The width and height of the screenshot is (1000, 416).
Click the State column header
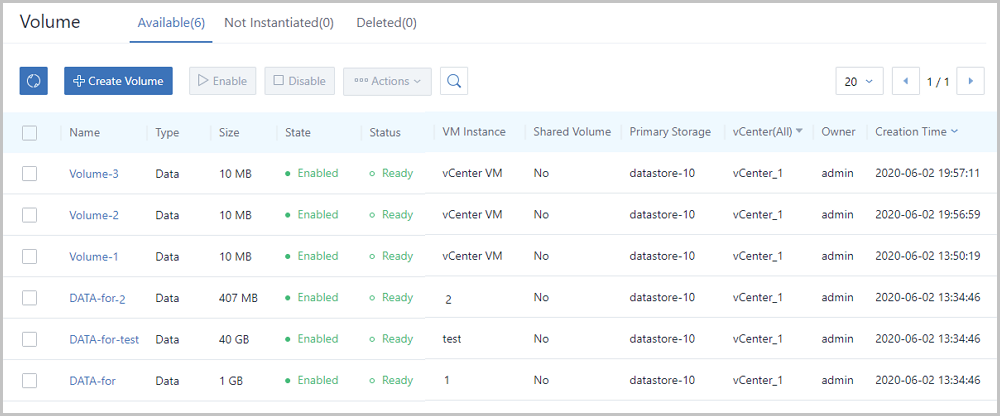298,133
